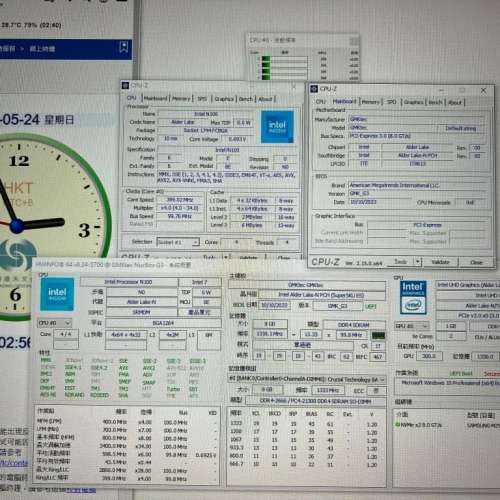Click the Intel processor logo in HWiNFO CPU panel
Image resolution: width=500 pixels, height=500 pixels.
click(x=57, y=294)
